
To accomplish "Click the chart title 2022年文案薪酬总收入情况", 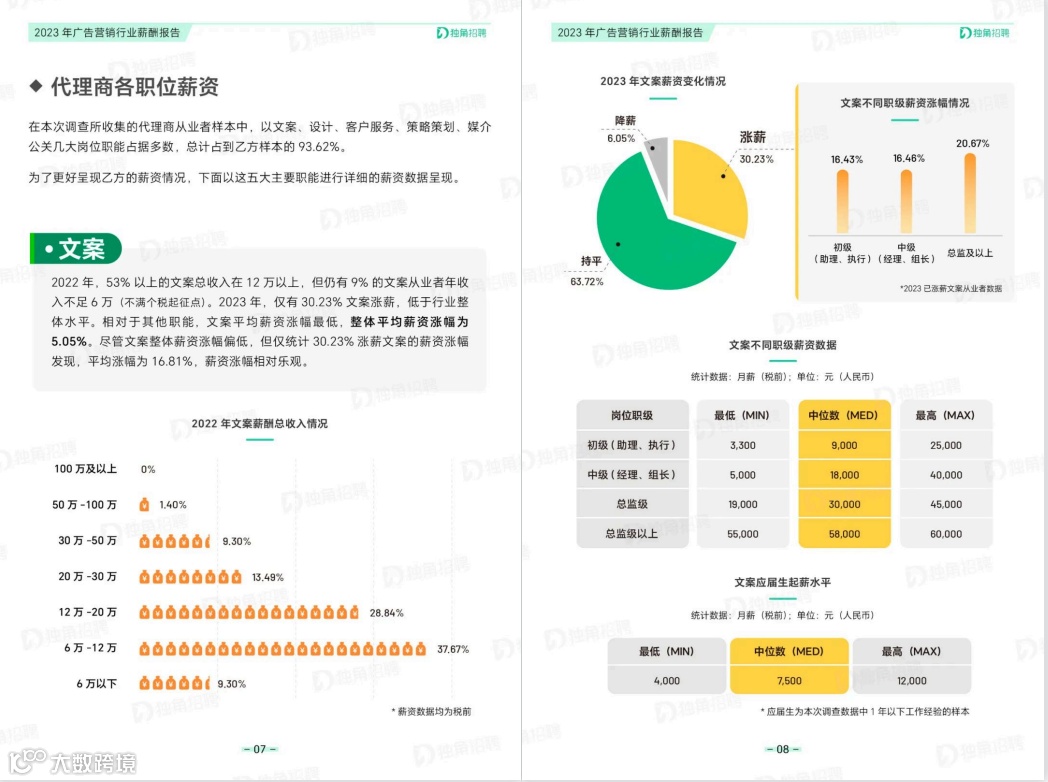I will click(x=259, y=424).
